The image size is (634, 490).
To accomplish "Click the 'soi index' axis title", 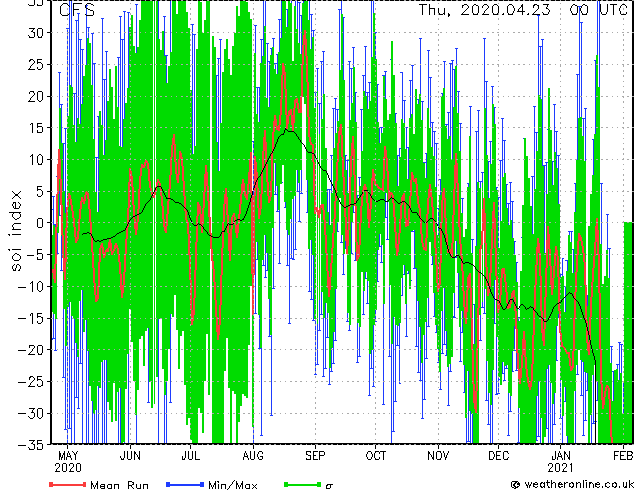I will [x=16, y=230].
